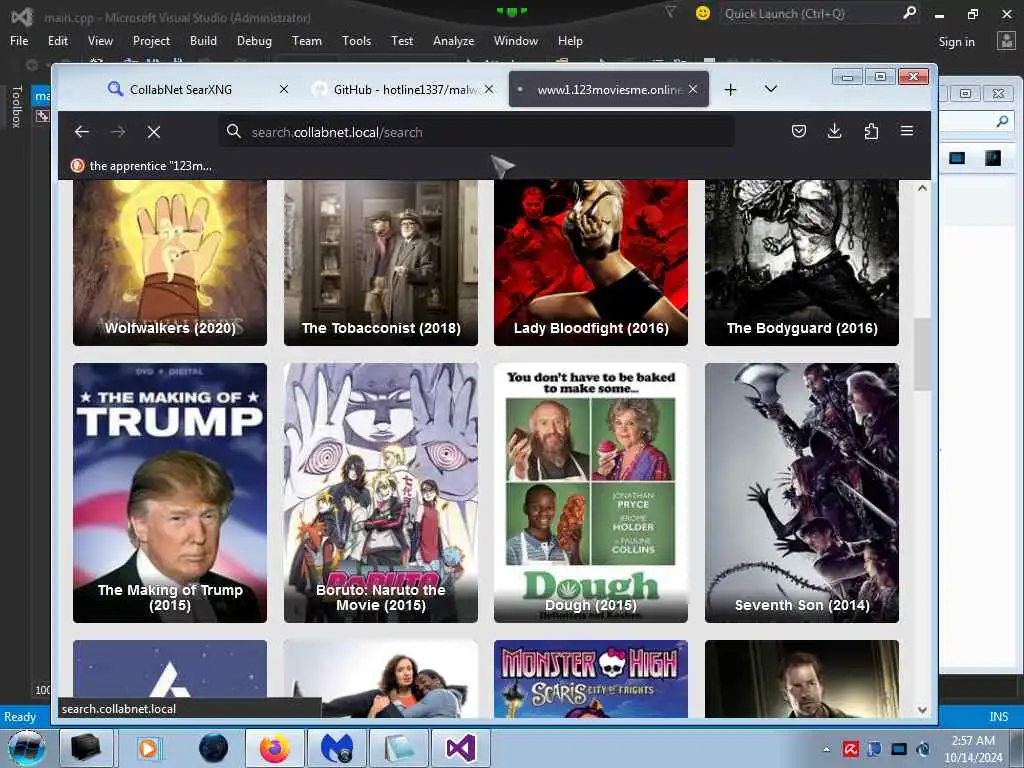Screen dimensions: 1024x768
Task: Click the browser address bar URL field
Action: pos(477,132)
